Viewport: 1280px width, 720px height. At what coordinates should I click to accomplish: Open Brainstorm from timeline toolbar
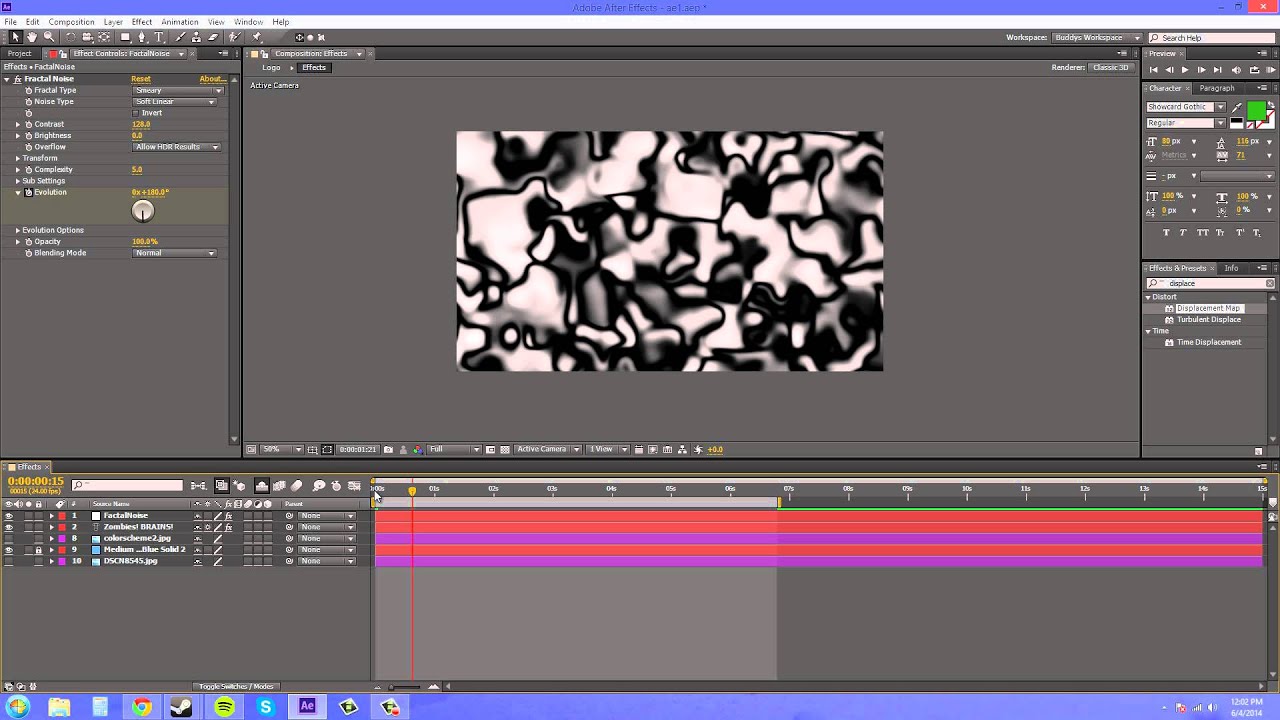coord(319,486)
